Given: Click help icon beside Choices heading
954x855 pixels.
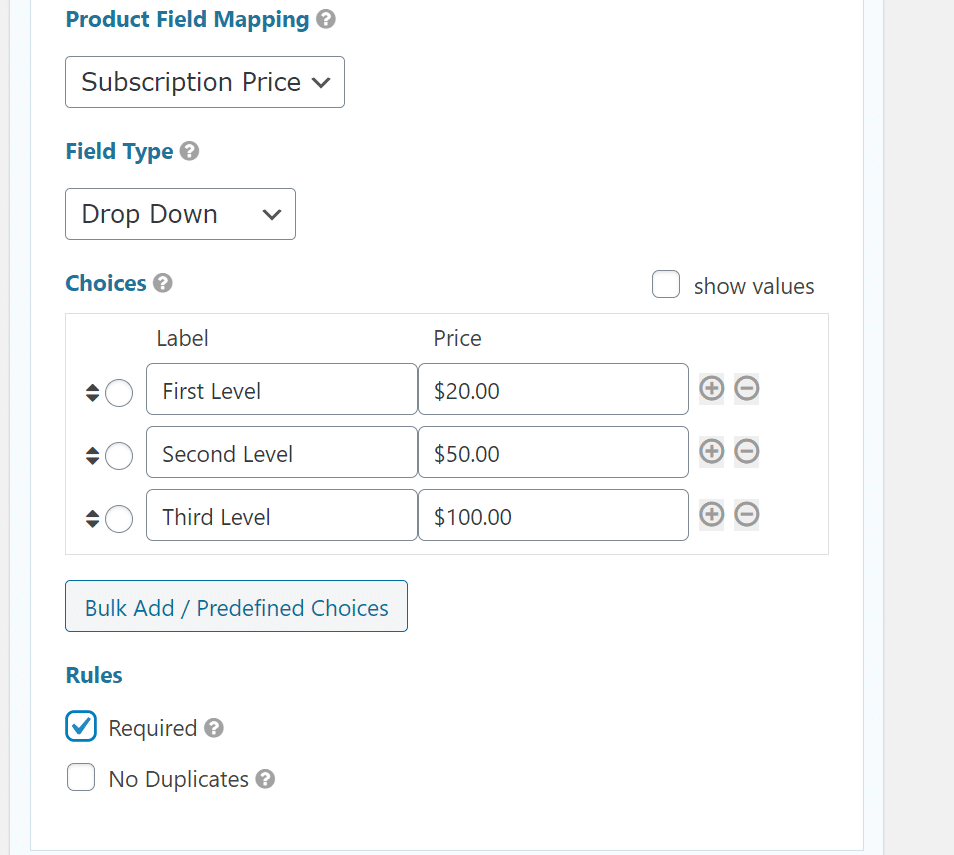Looking at the screenshot, I should [163, 283].
